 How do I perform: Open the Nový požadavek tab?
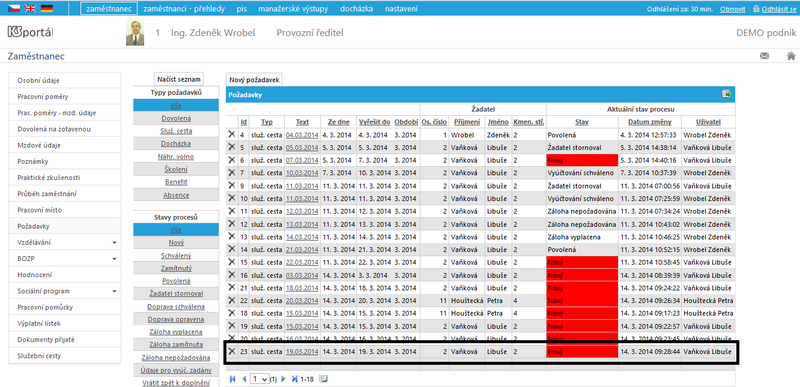(x=254, y=80)
